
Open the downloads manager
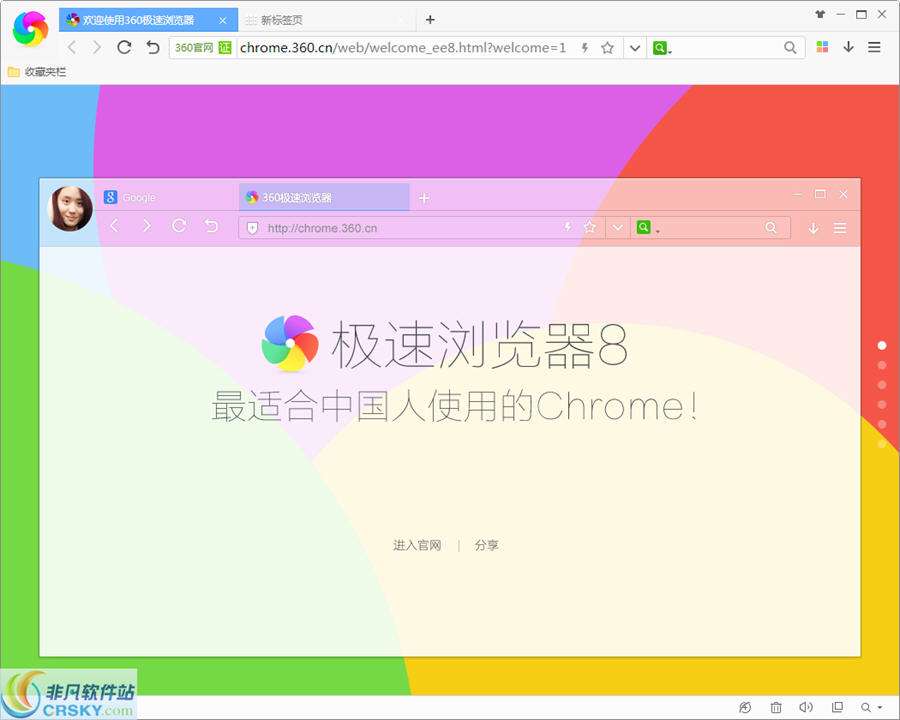point(849,47)
